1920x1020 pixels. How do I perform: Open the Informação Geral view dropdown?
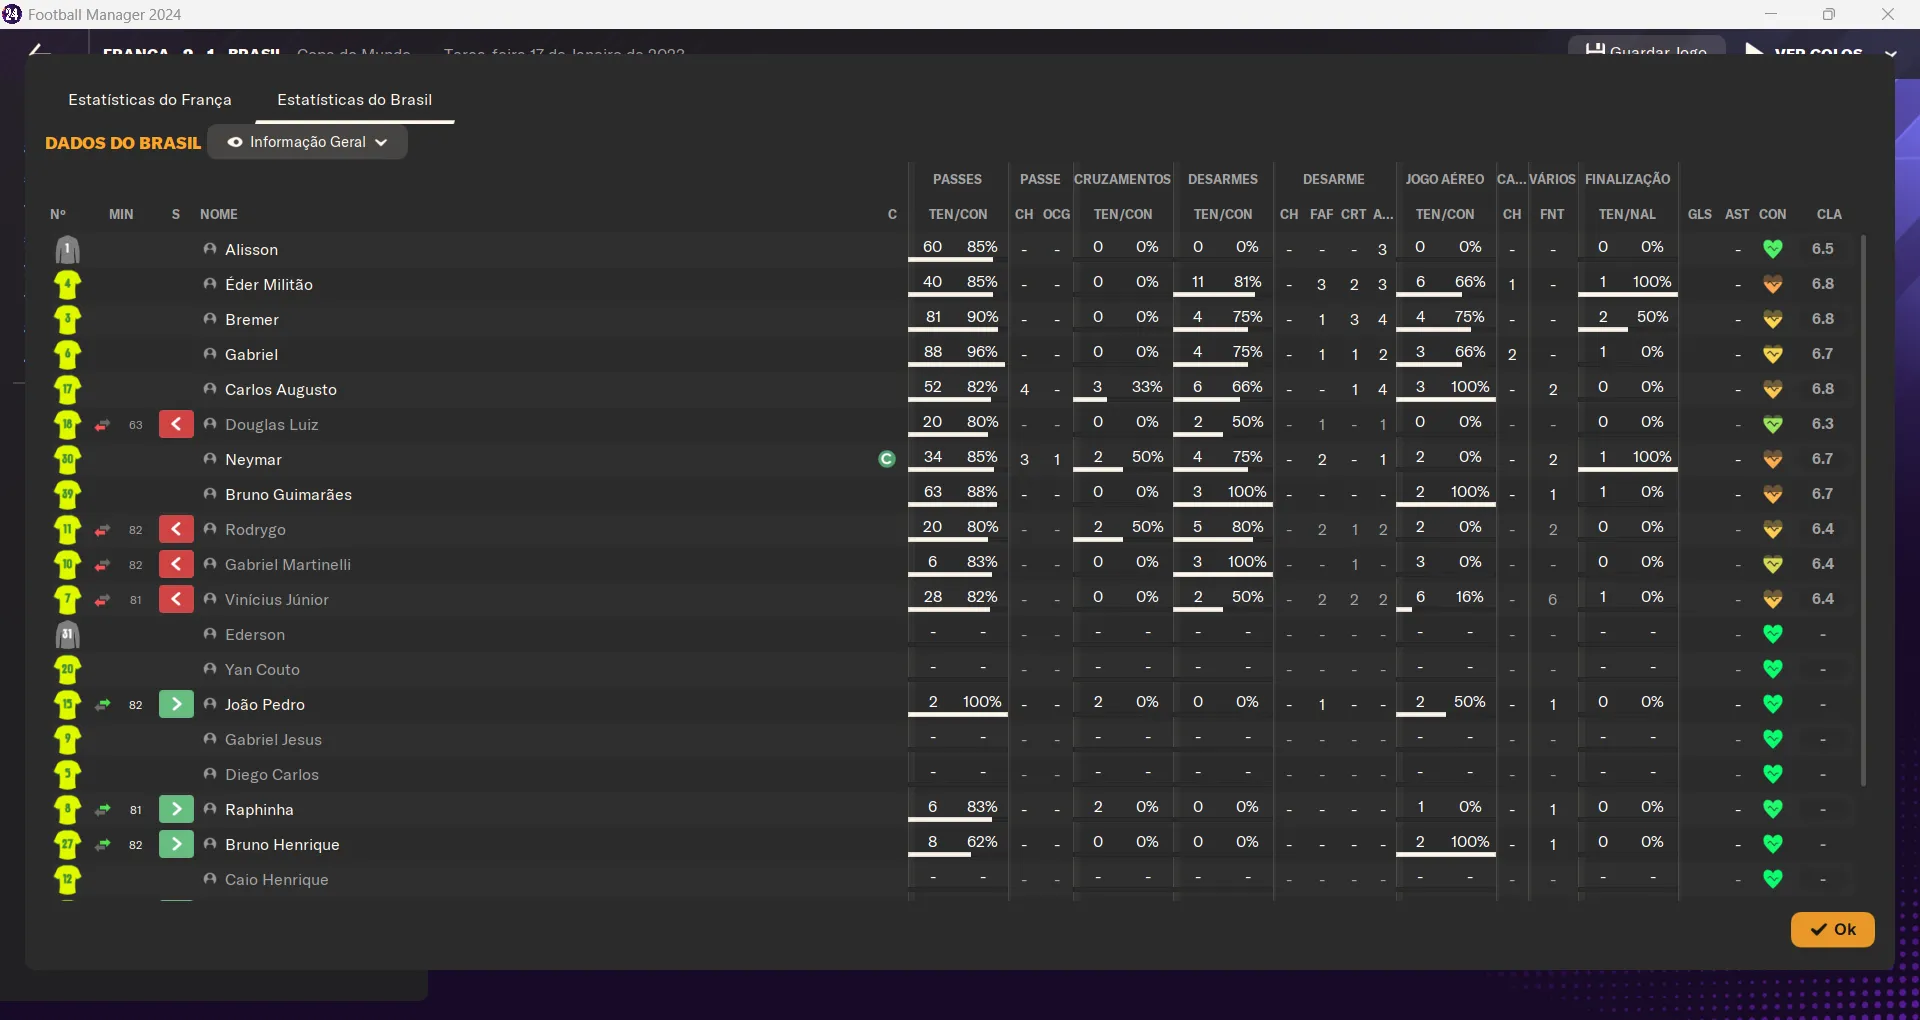click(307, 142)
